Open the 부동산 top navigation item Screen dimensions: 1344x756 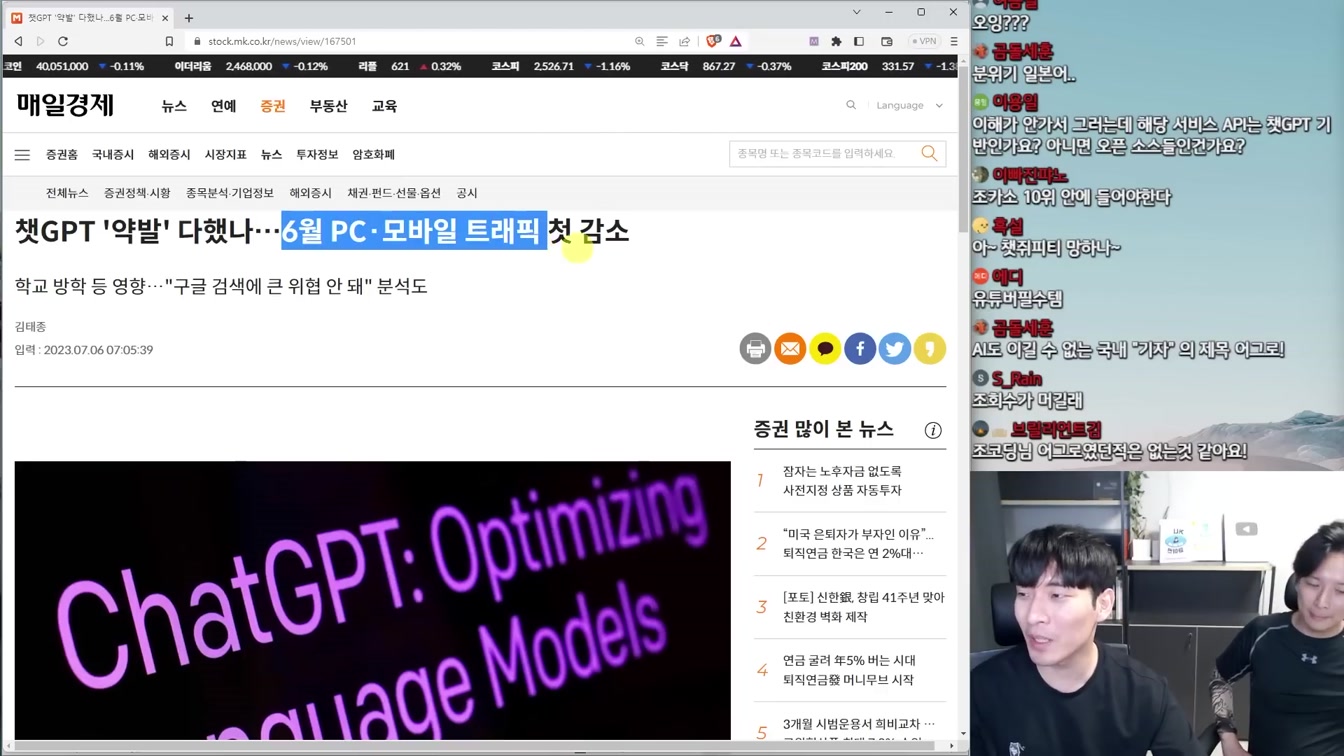click(328, 106)
